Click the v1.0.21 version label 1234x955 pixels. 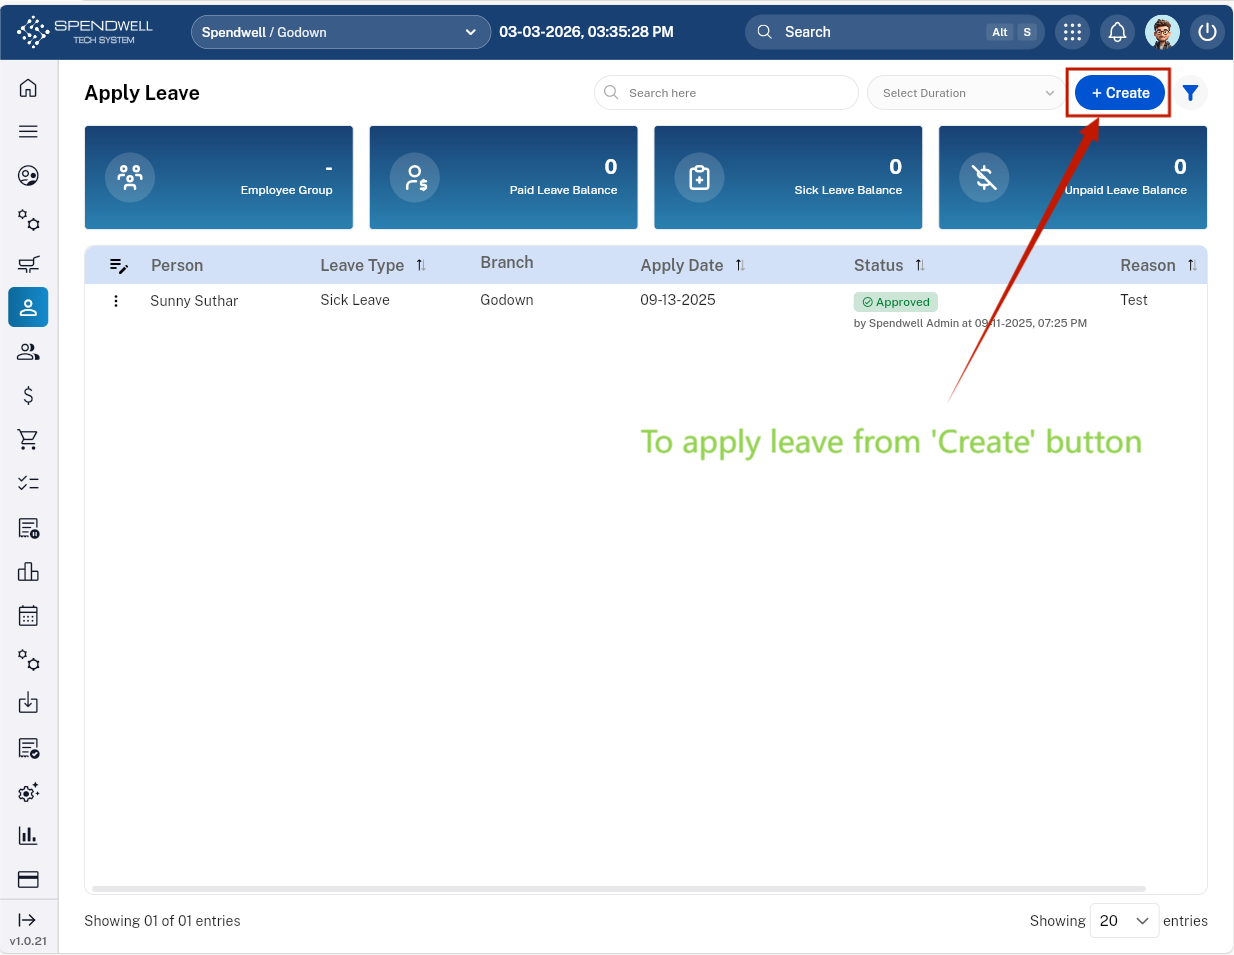[x=28, y=941]
